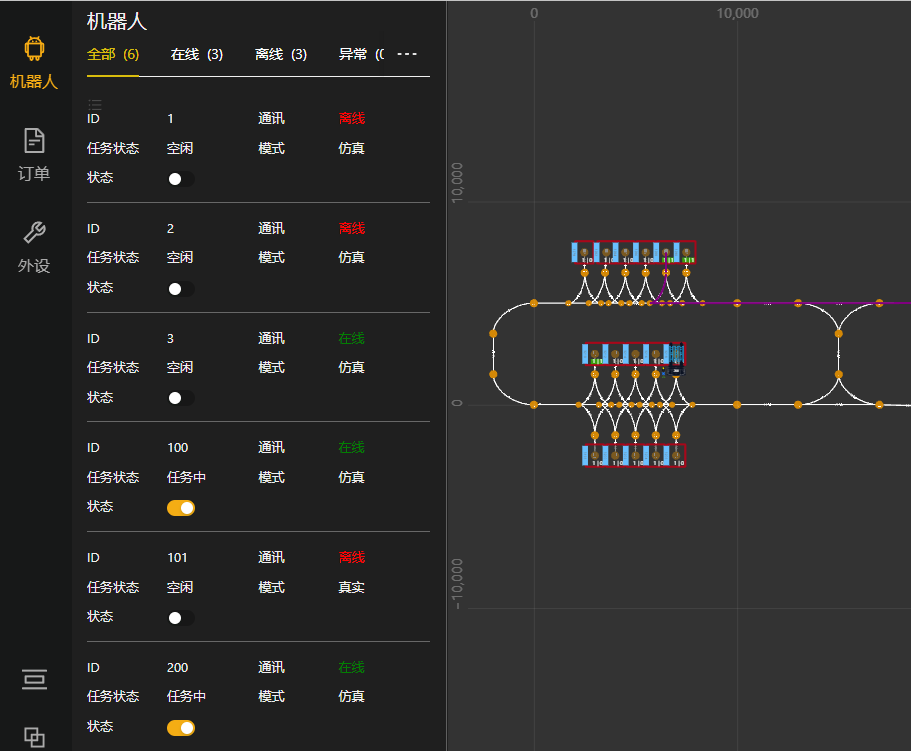Click the small list icon above robot 1
This screenshot has width=911, height=751.
tap(95, 105)
